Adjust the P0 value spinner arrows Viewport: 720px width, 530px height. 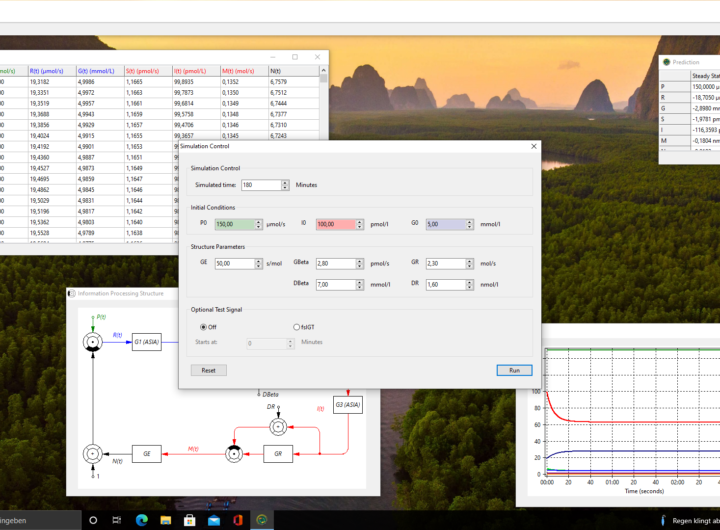click(259, 224)
